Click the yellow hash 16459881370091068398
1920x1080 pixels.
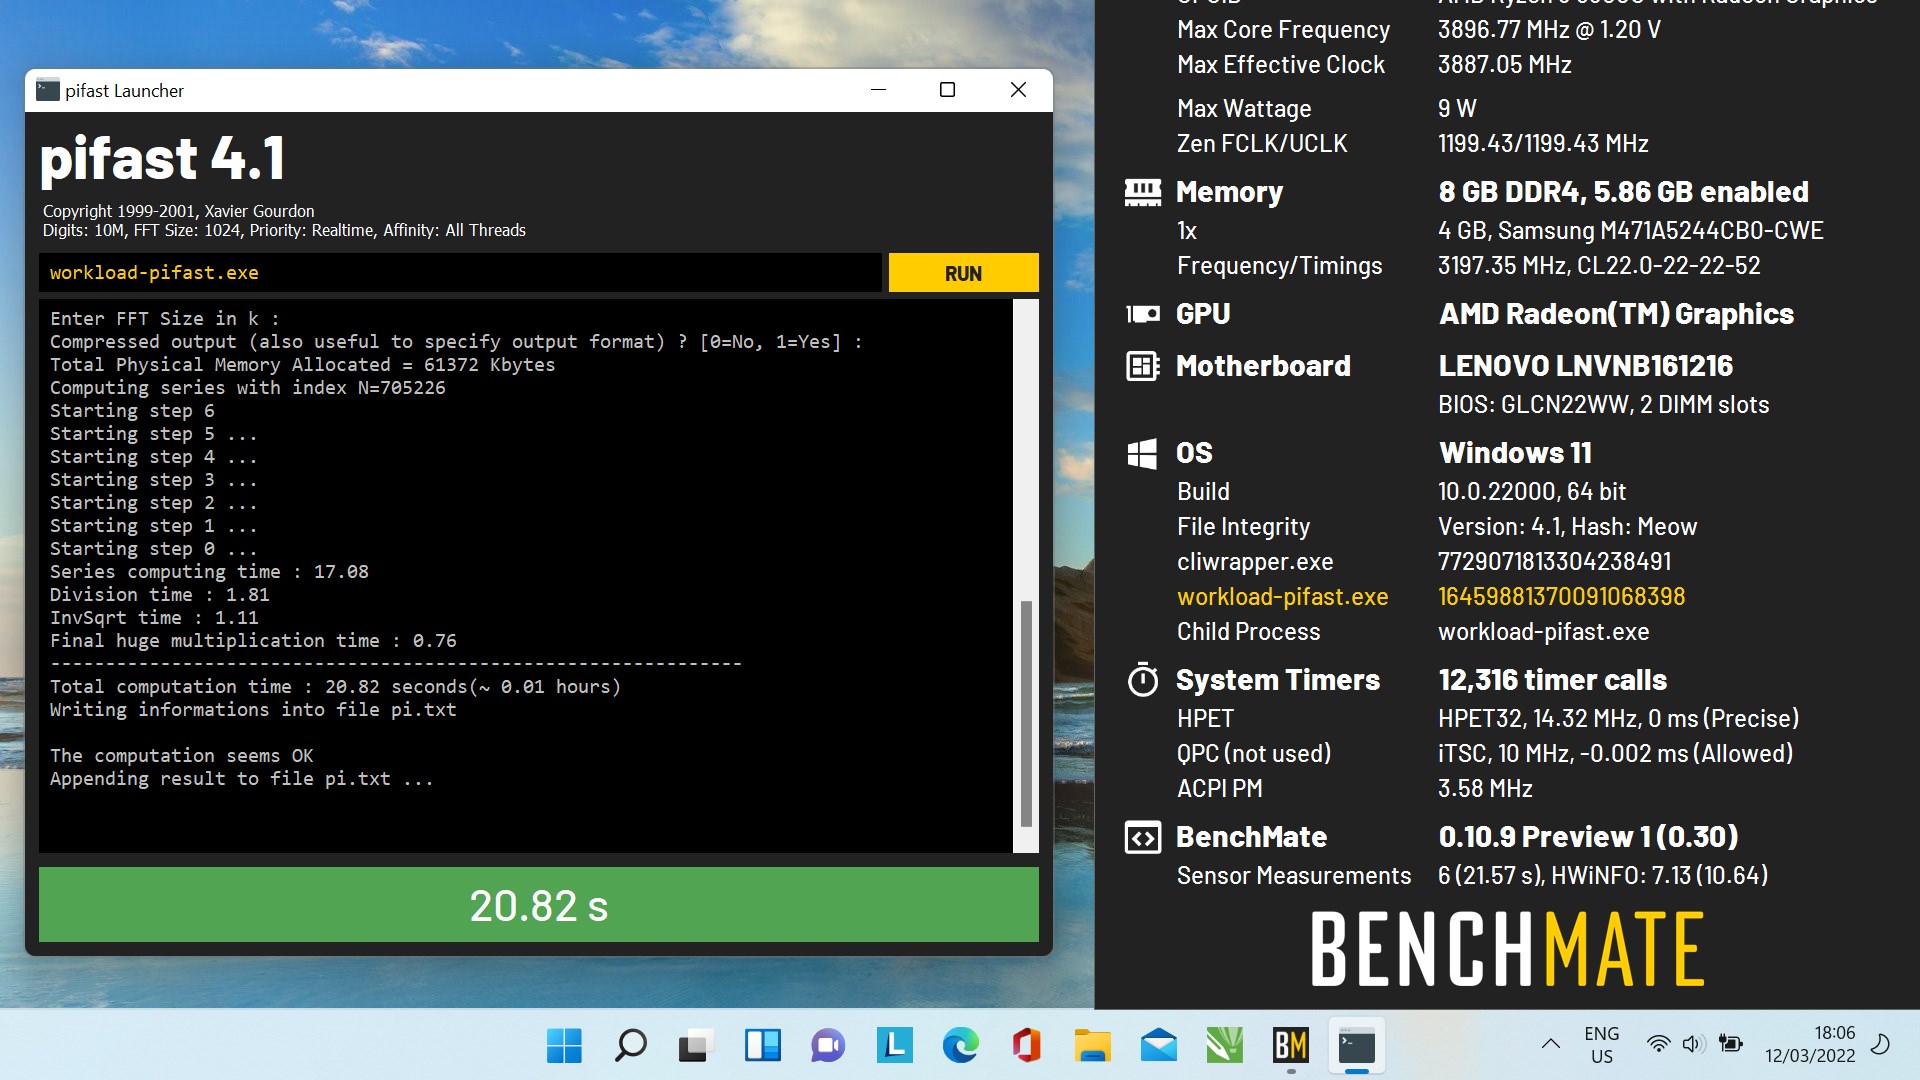click(x=1561, y=597)
